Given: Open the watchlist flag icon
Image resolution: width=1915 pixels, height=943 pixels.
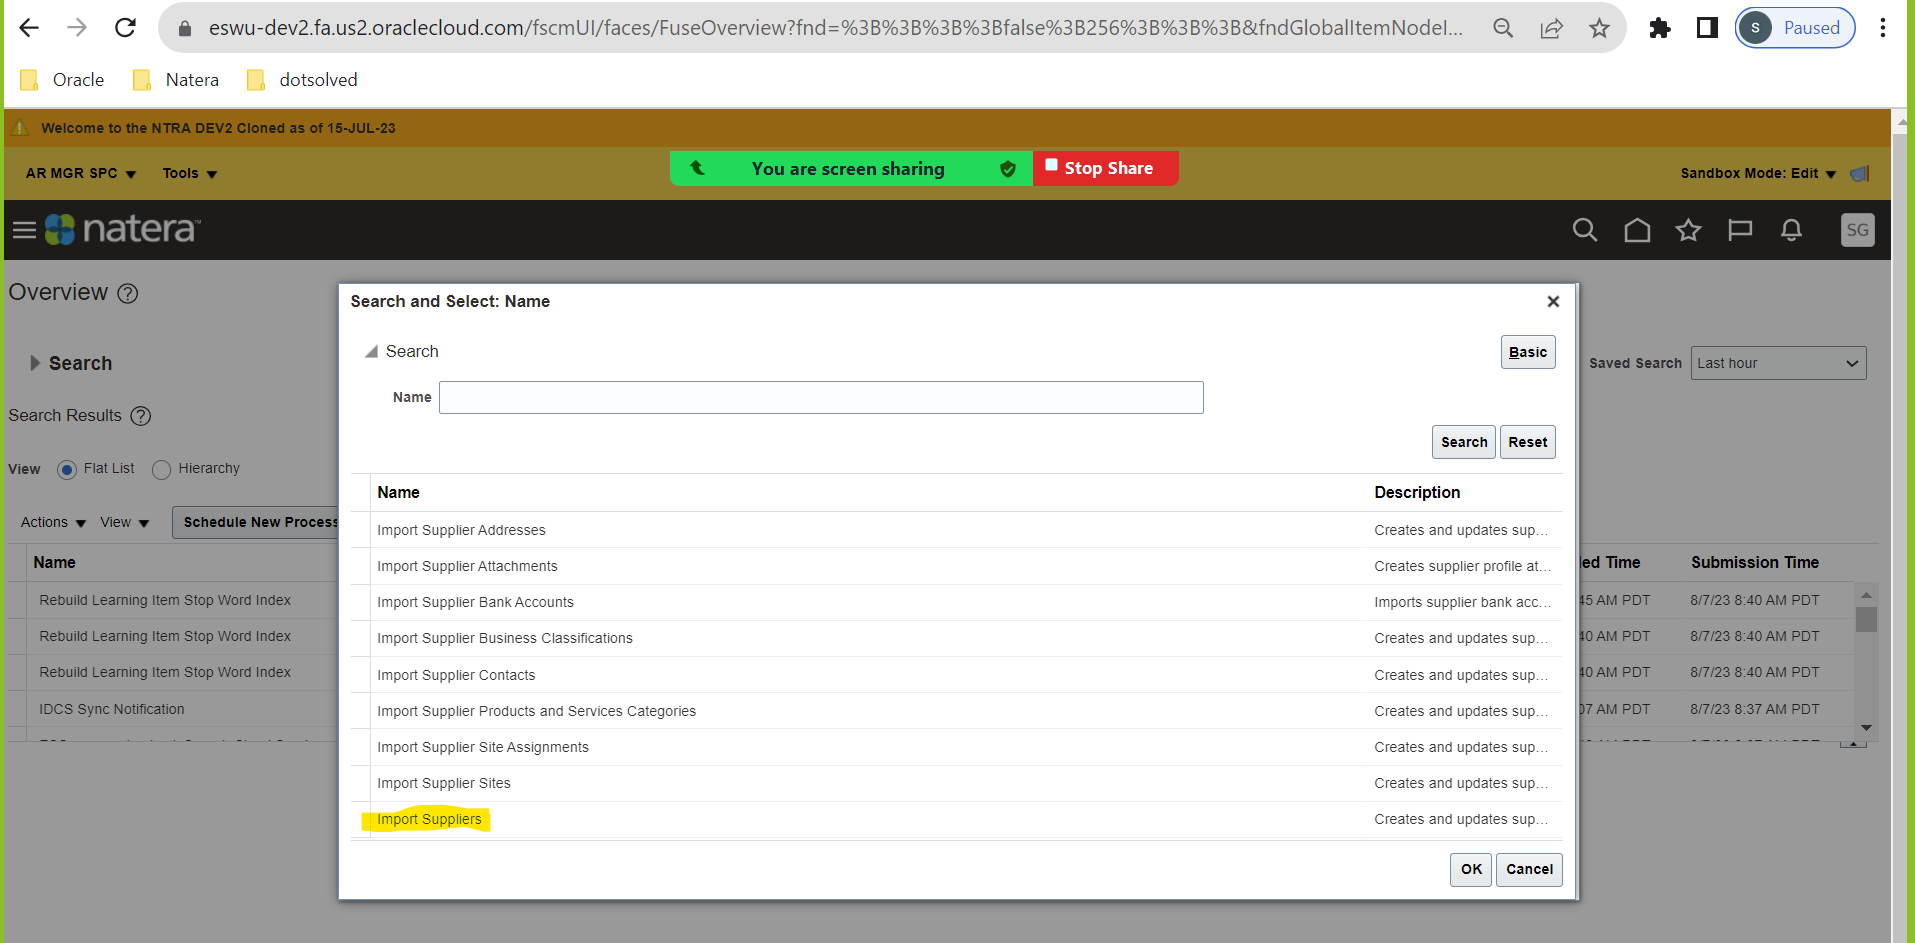Looking at the screenshot, I should [1739, 229].
